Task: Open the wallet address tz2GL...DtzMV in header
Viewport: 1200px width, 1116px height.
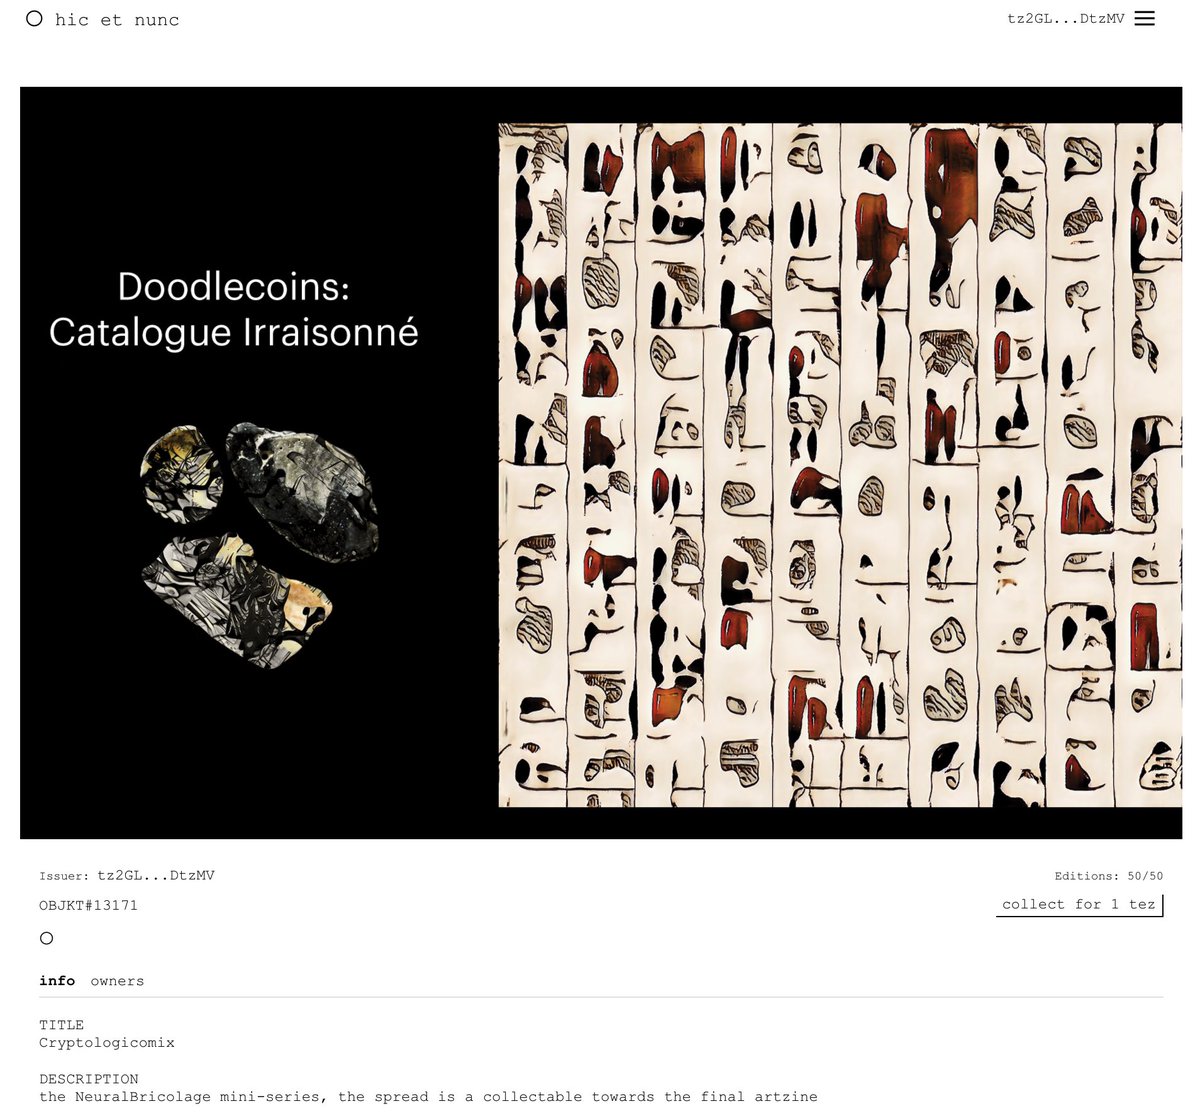Action: click(1066, 18)
